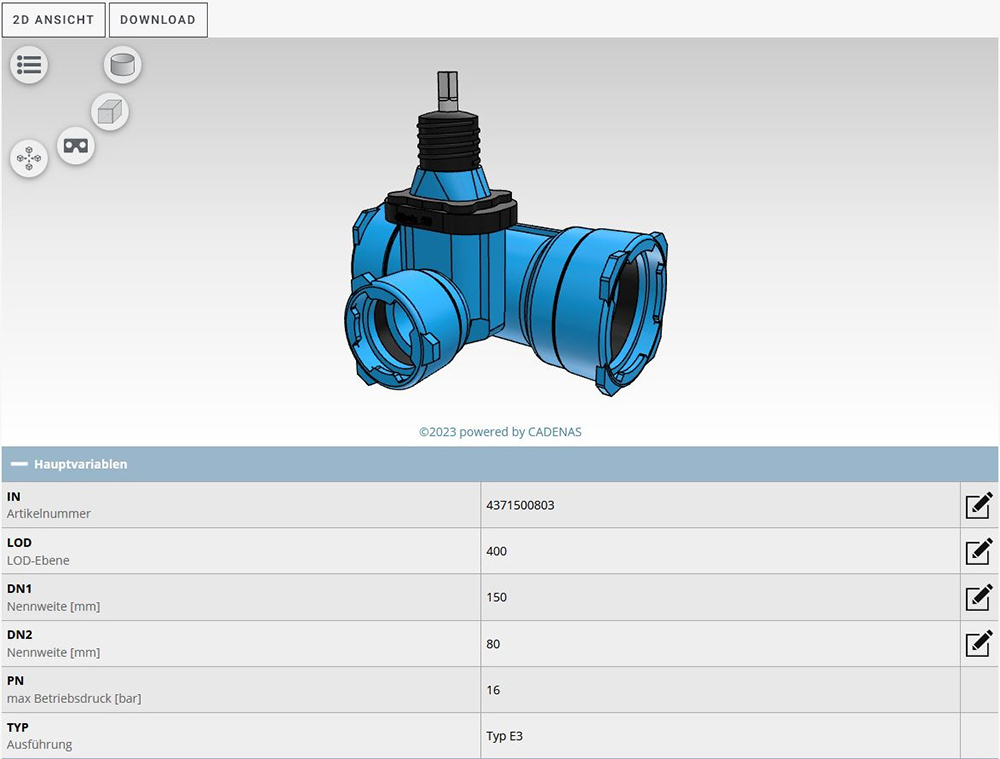Activate the VR goggles view icon
The image size is (1000, 759).
tap(76, 145)
